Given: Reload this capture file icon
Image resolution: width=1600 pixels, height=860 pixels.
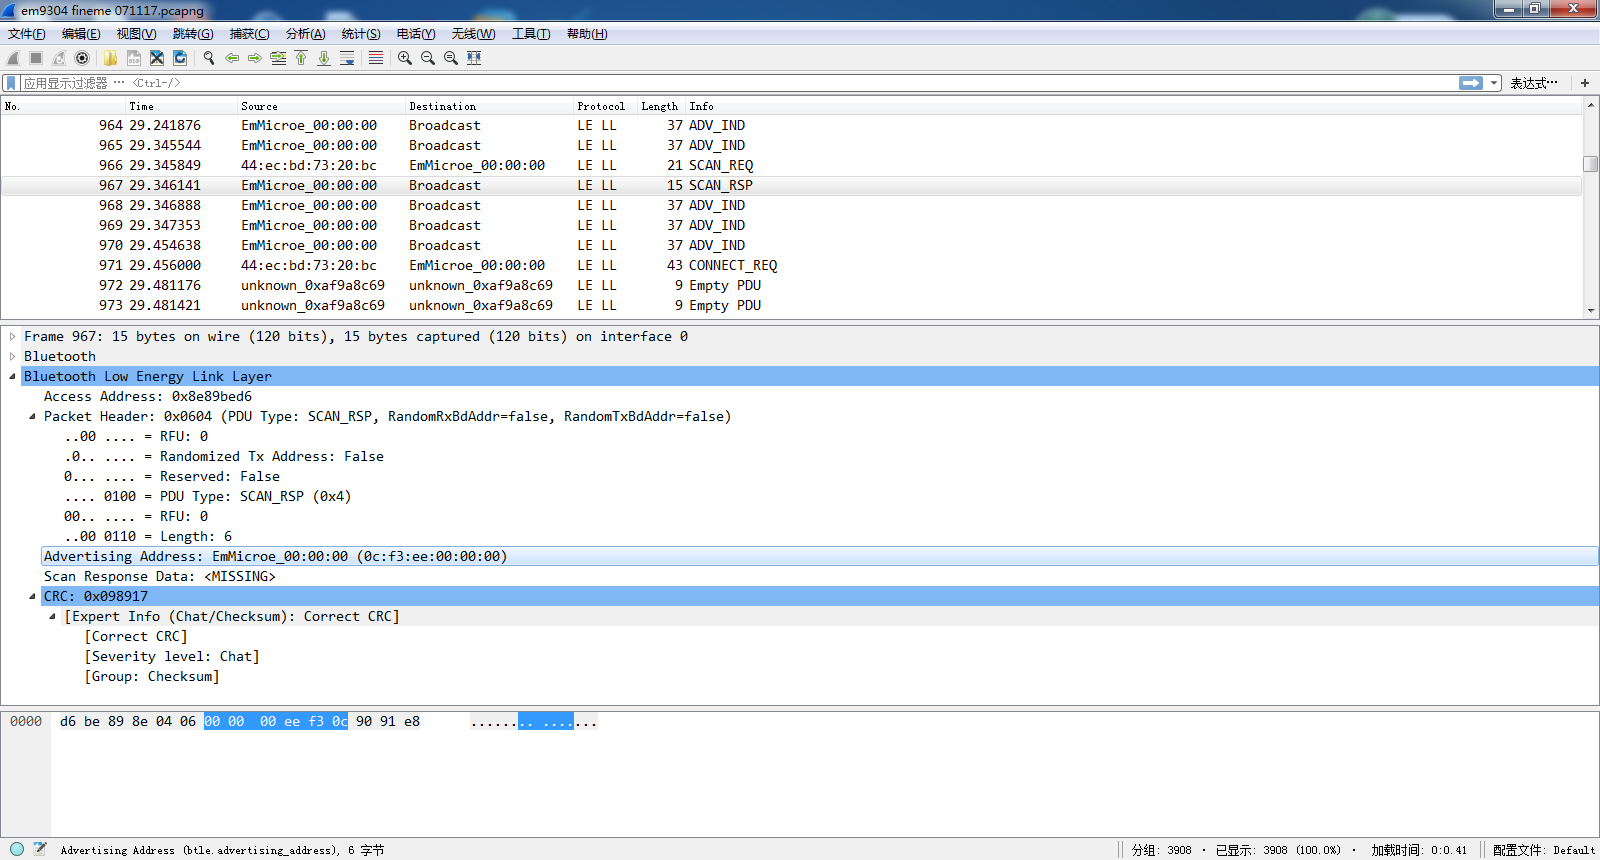Looking at the screenshot, I should click(x=180, y=58).
